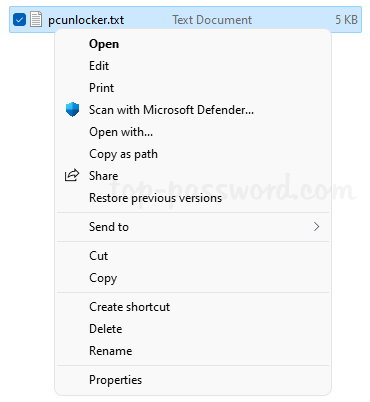Choose Delete from the context menu

pos(193,329)
